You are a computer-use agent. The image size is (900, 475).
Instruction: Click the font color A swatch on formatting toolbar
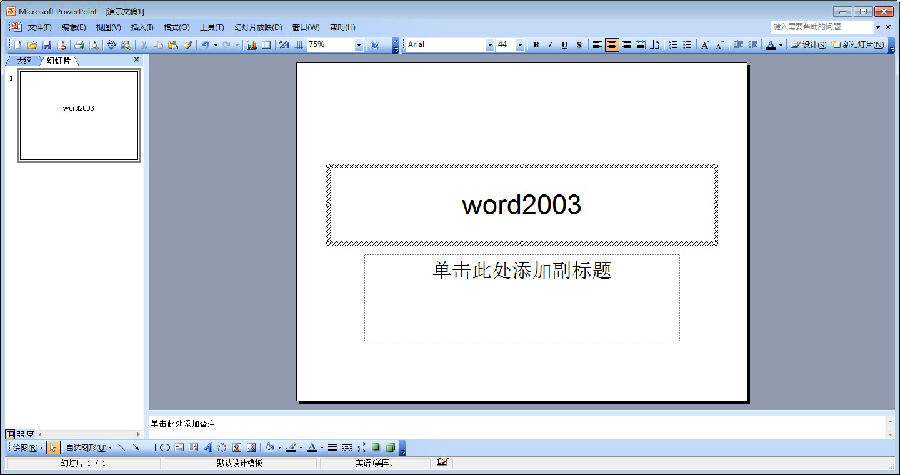770,45
